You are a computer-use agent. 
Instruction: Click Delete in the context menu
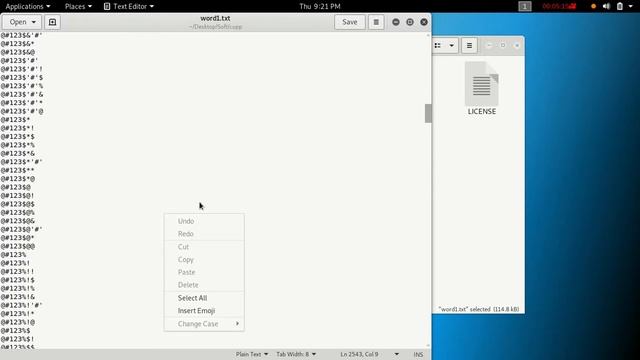tap(204, 285)
